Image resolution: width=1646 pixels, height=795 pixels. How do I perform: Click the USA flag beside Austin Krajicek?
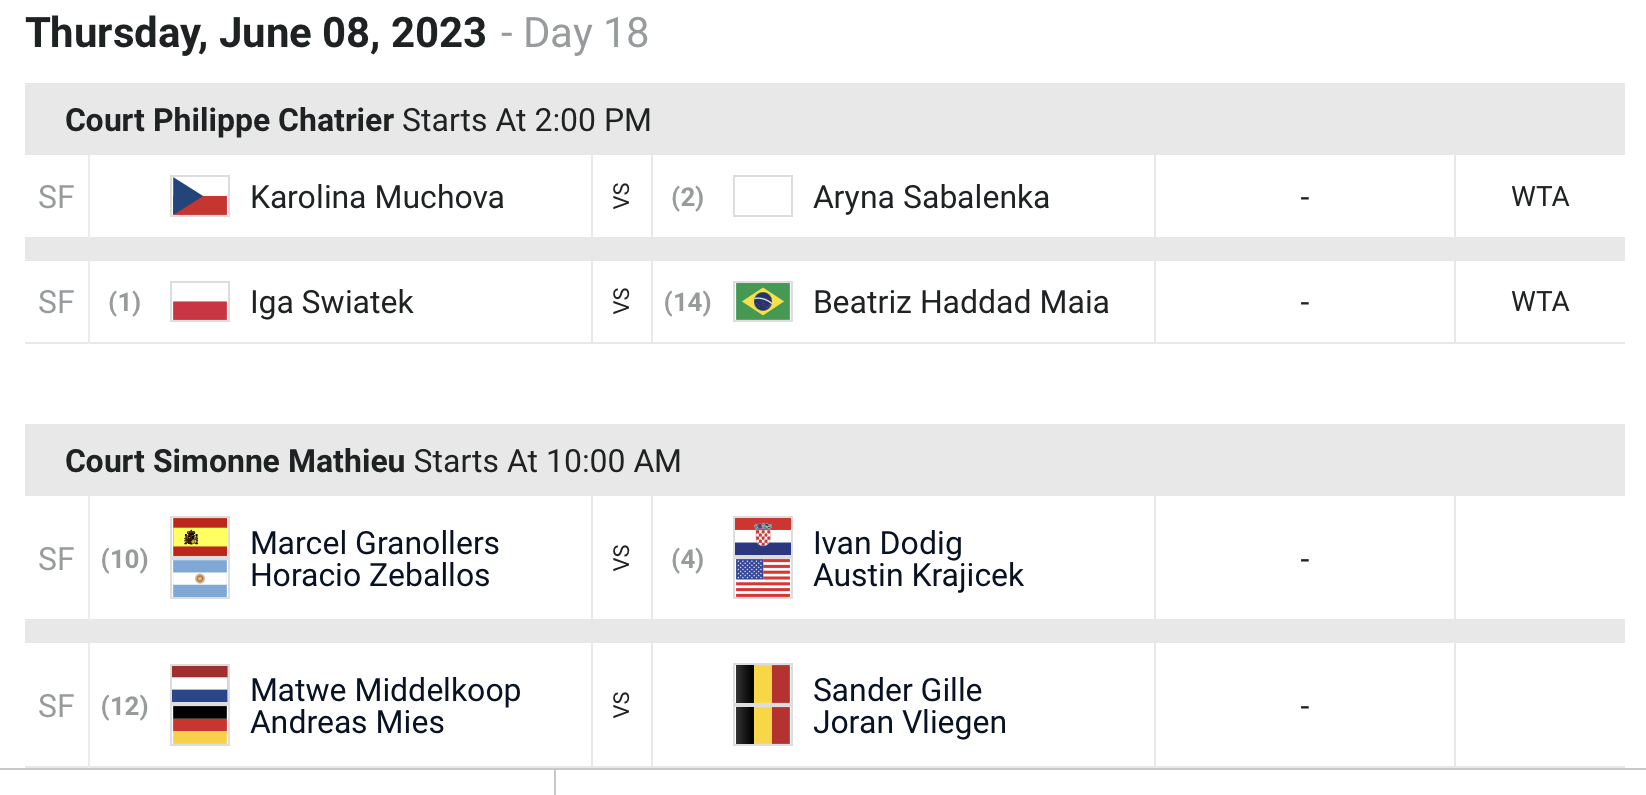pos(763,578)
